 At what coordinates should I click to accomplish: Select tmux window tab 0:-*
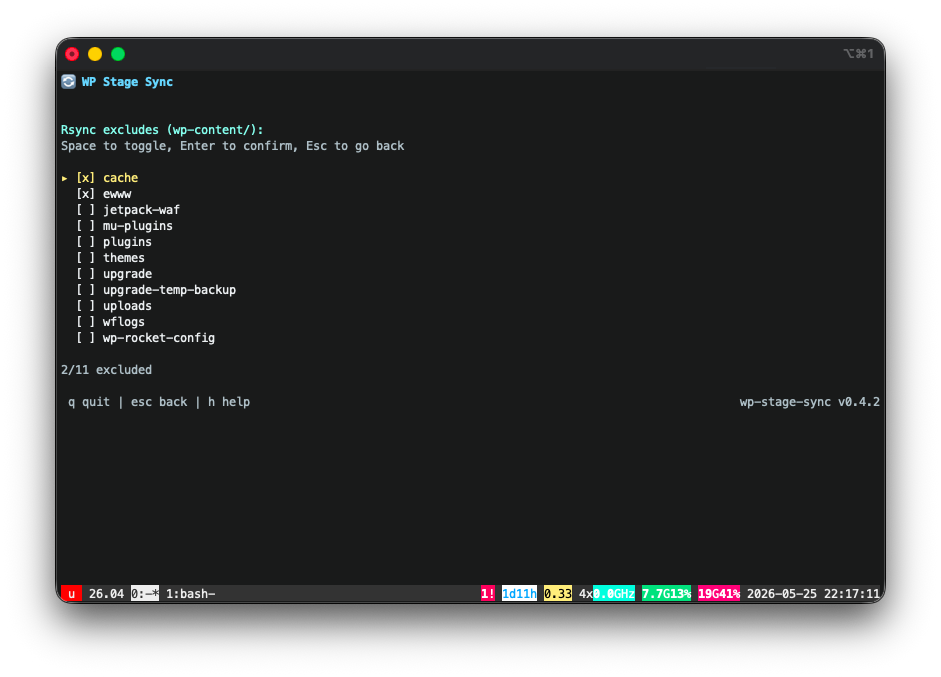tap(145, 594)
